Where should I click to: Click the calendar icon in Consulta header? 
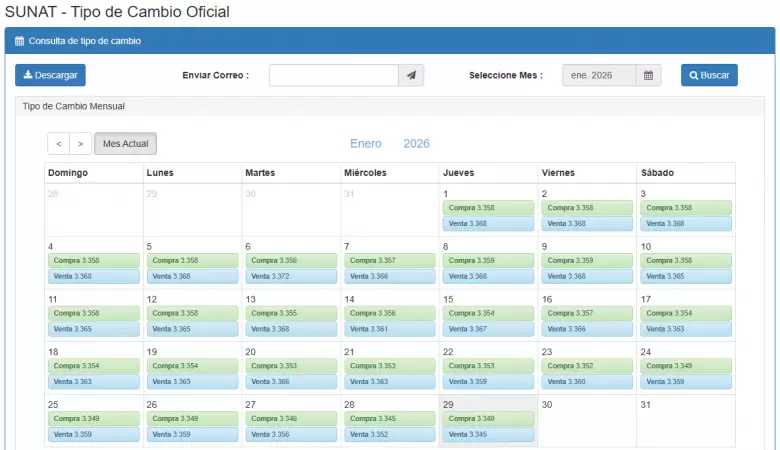(19, 41)
